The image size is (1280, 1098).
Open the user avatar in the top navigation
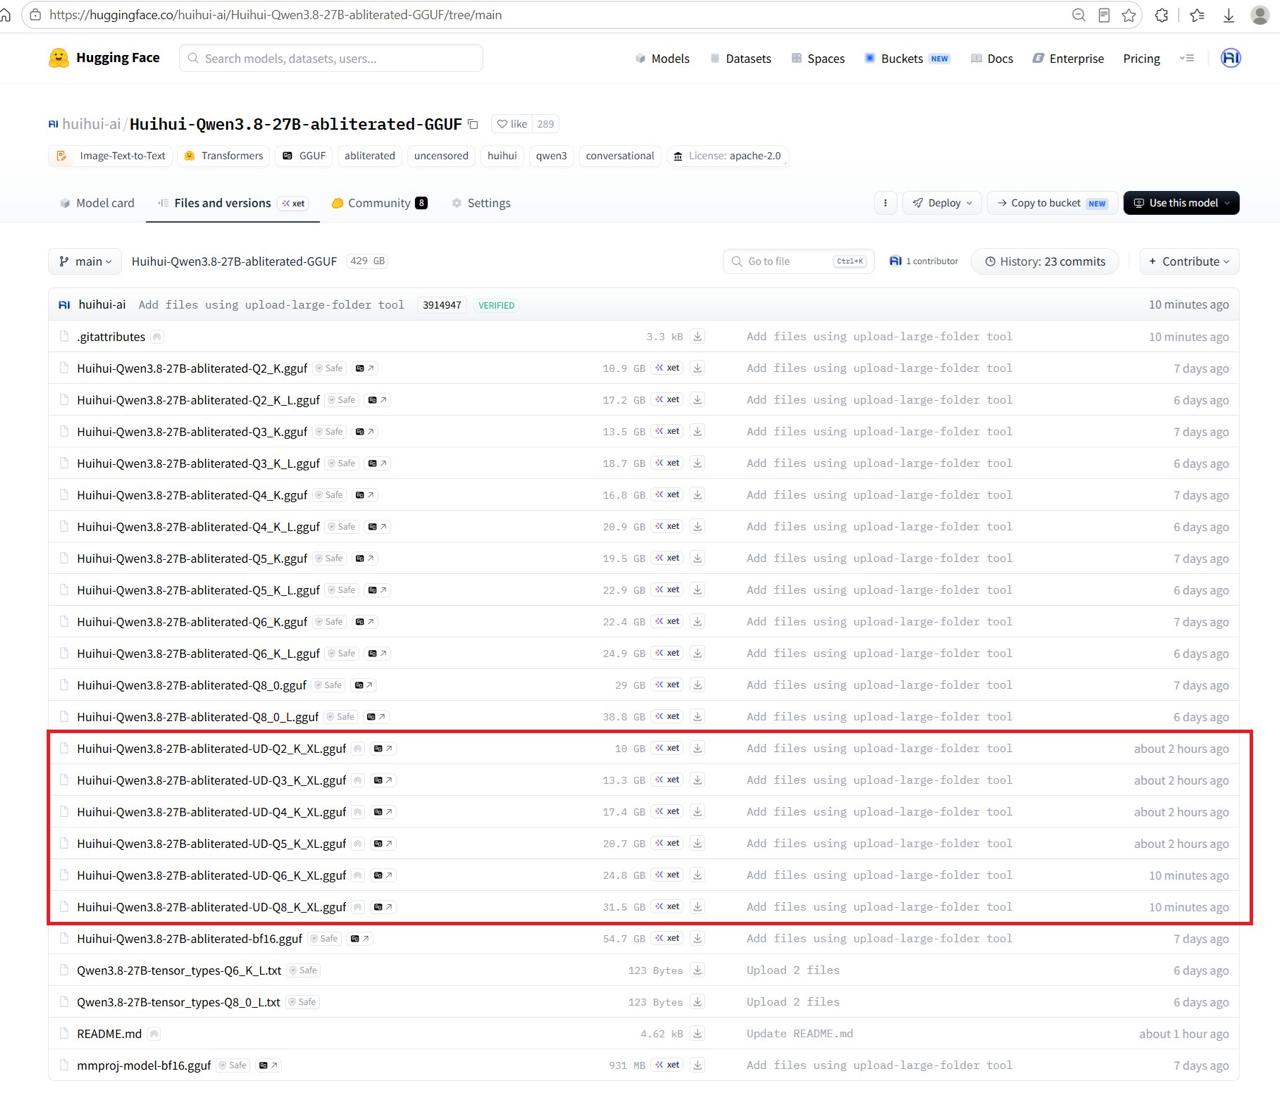(x=1231, y=58)
